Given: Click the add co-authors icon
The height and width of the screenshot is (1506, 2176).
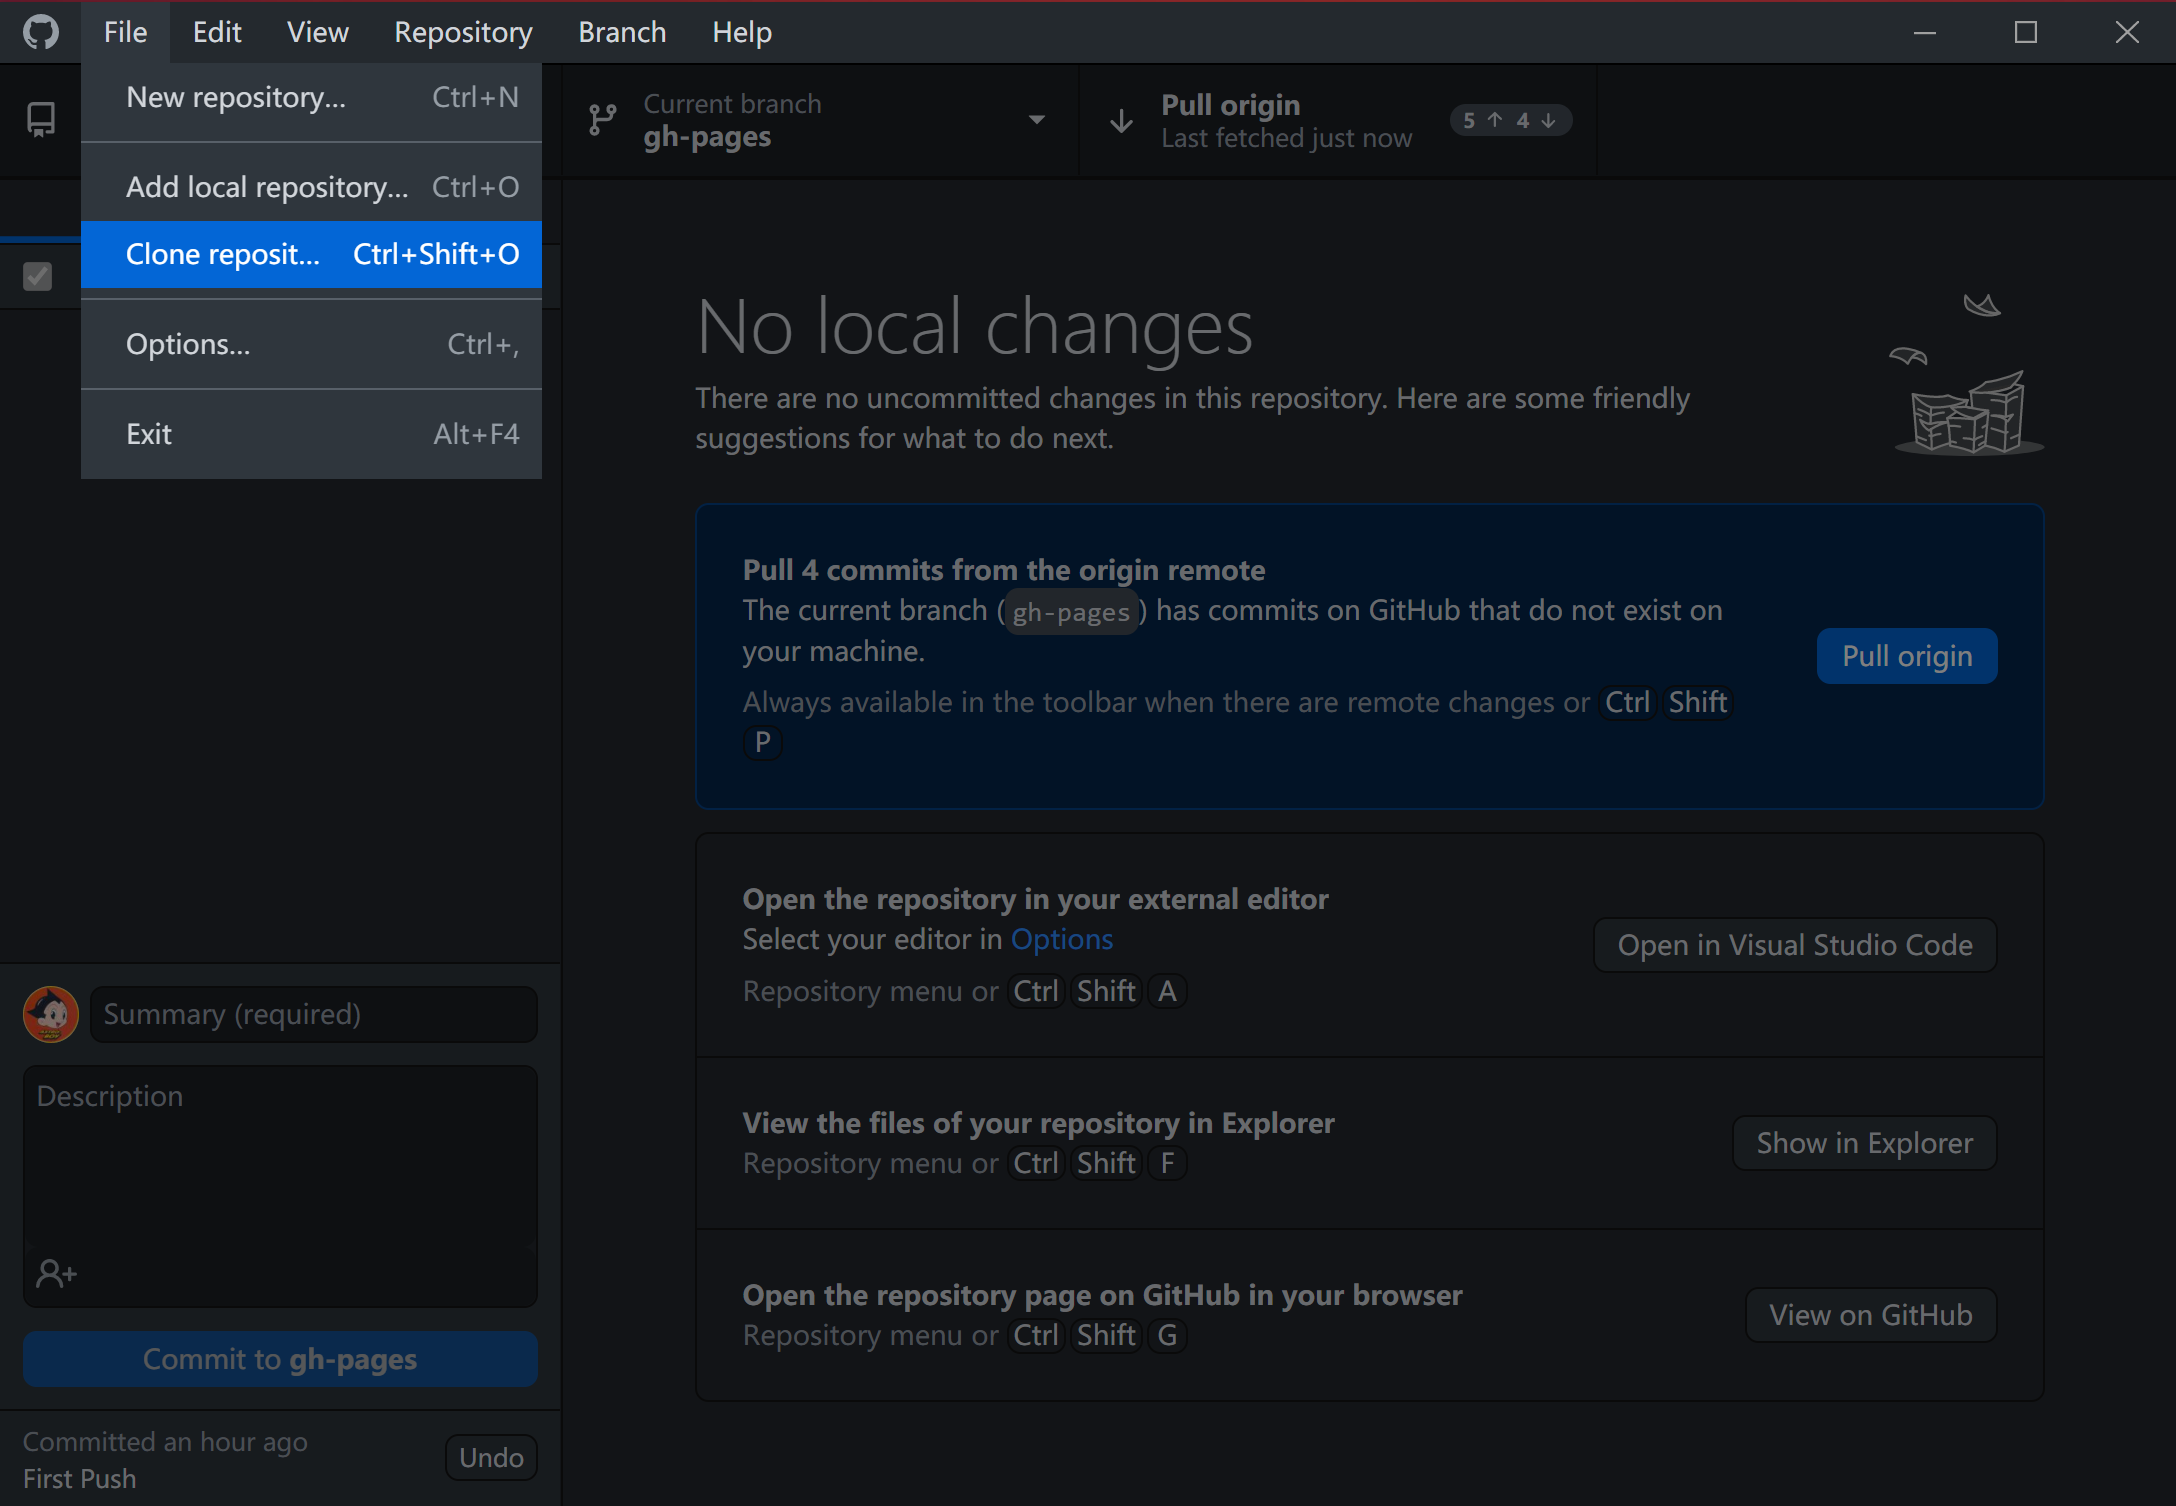Looking at the screenshot, I should point(56,1273).
